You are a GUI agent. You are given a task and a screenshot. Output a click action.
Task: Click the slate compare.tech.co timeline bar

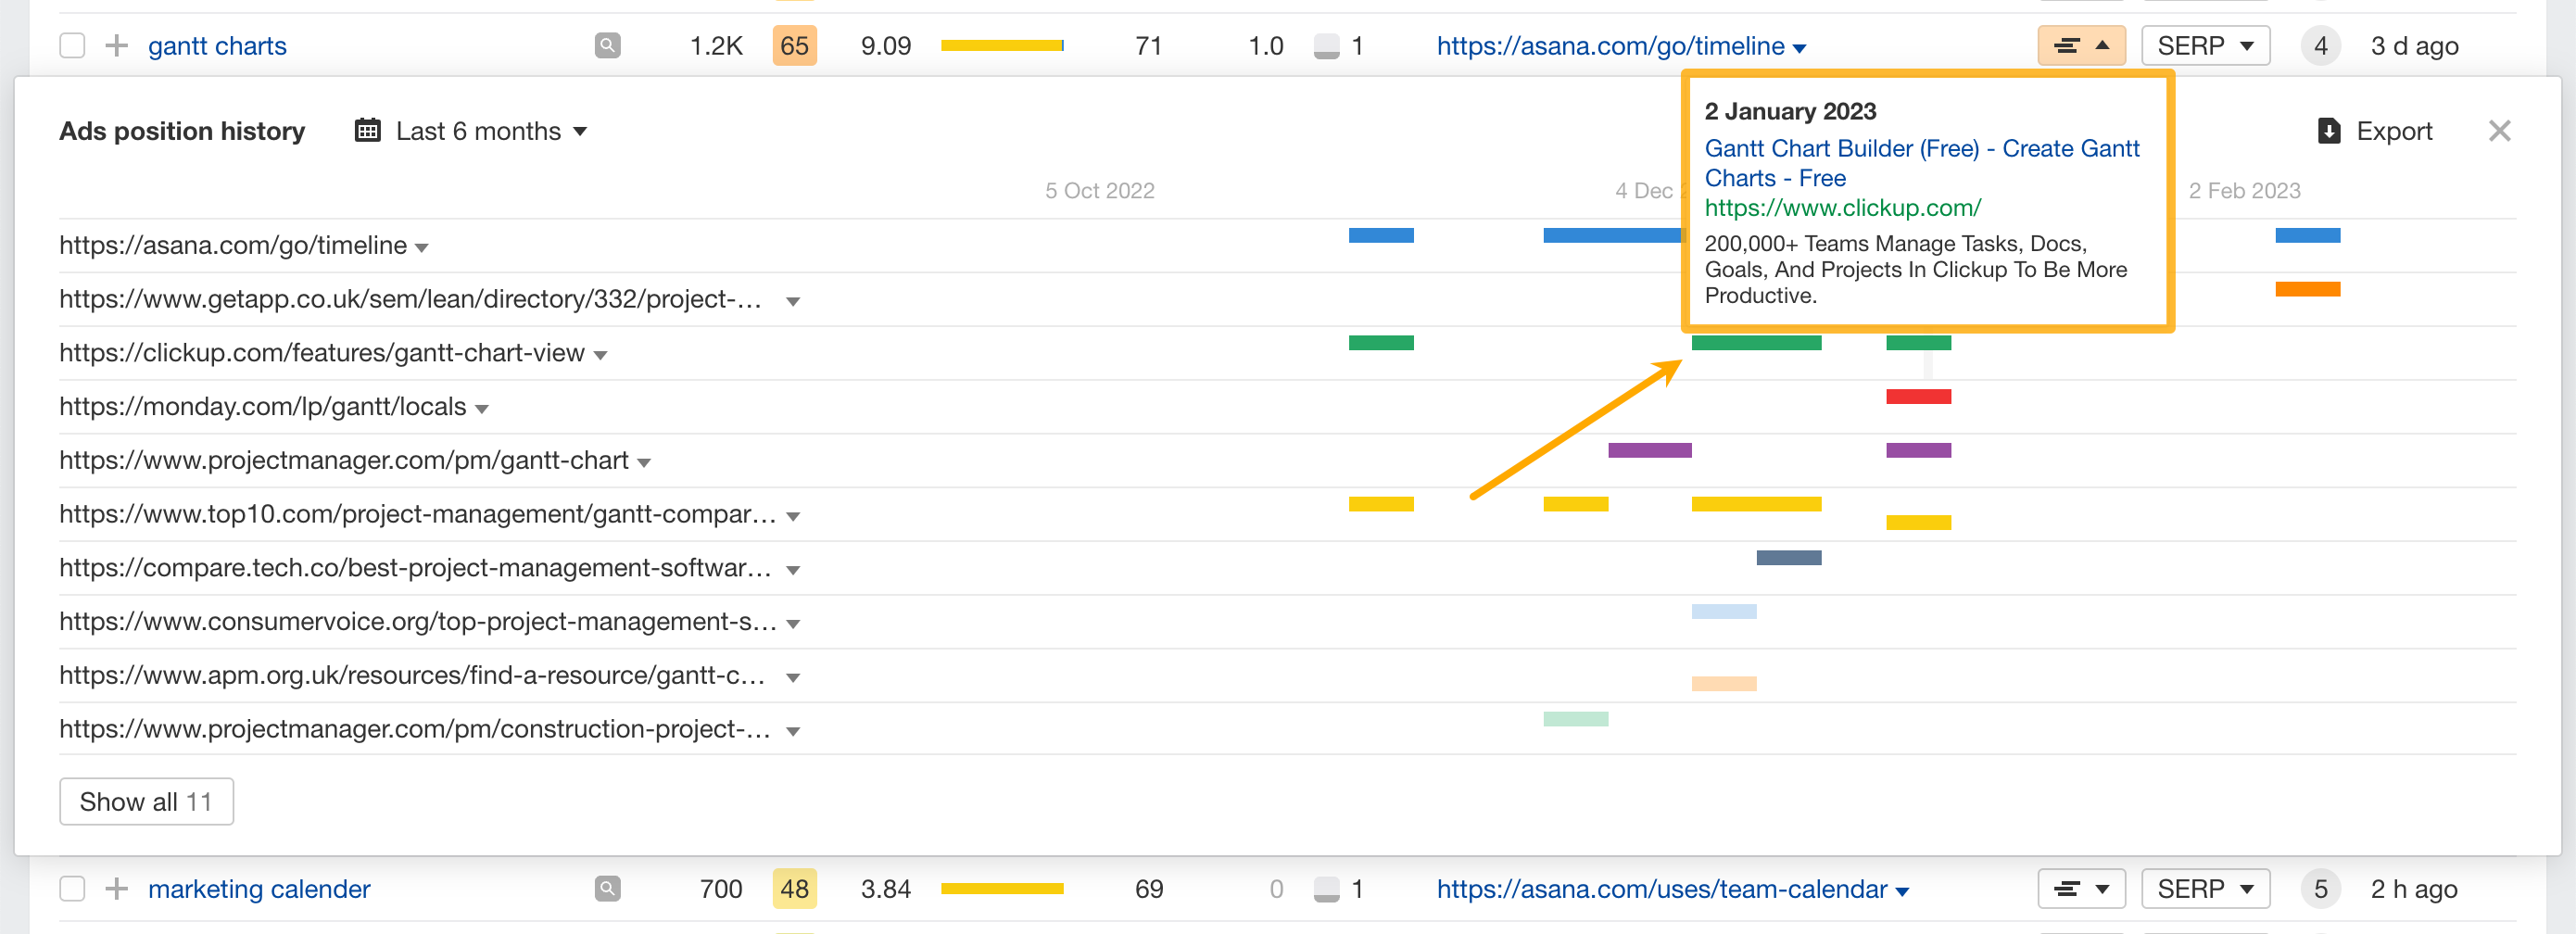pos(1788,558)
